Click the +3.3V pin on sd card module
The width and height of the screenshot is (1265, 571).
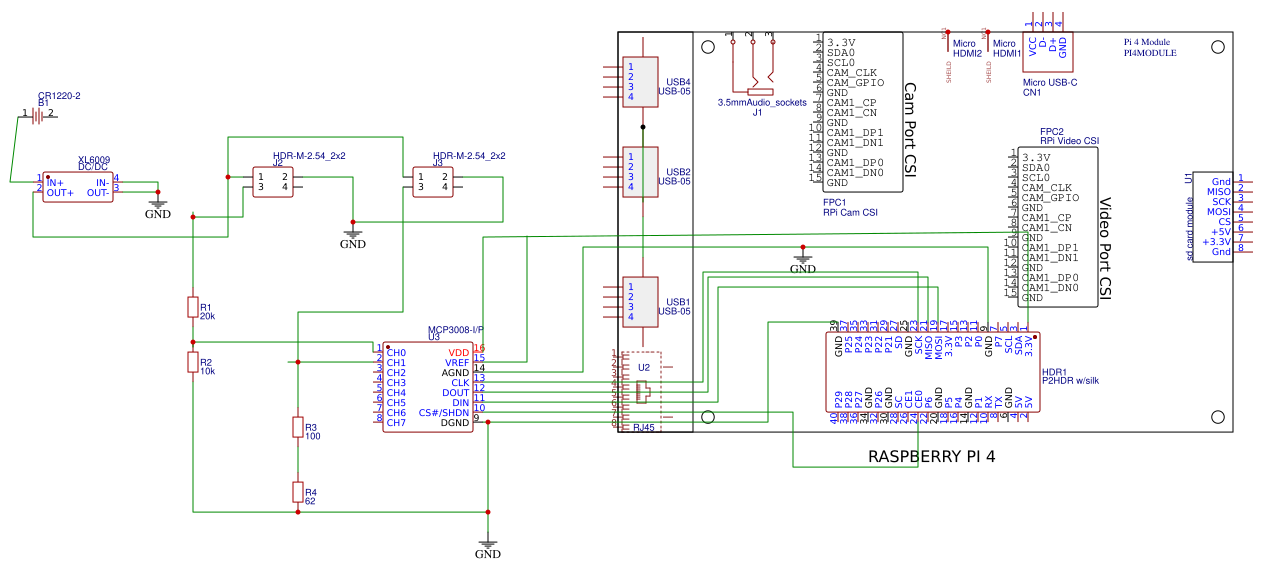[1217, 241]
